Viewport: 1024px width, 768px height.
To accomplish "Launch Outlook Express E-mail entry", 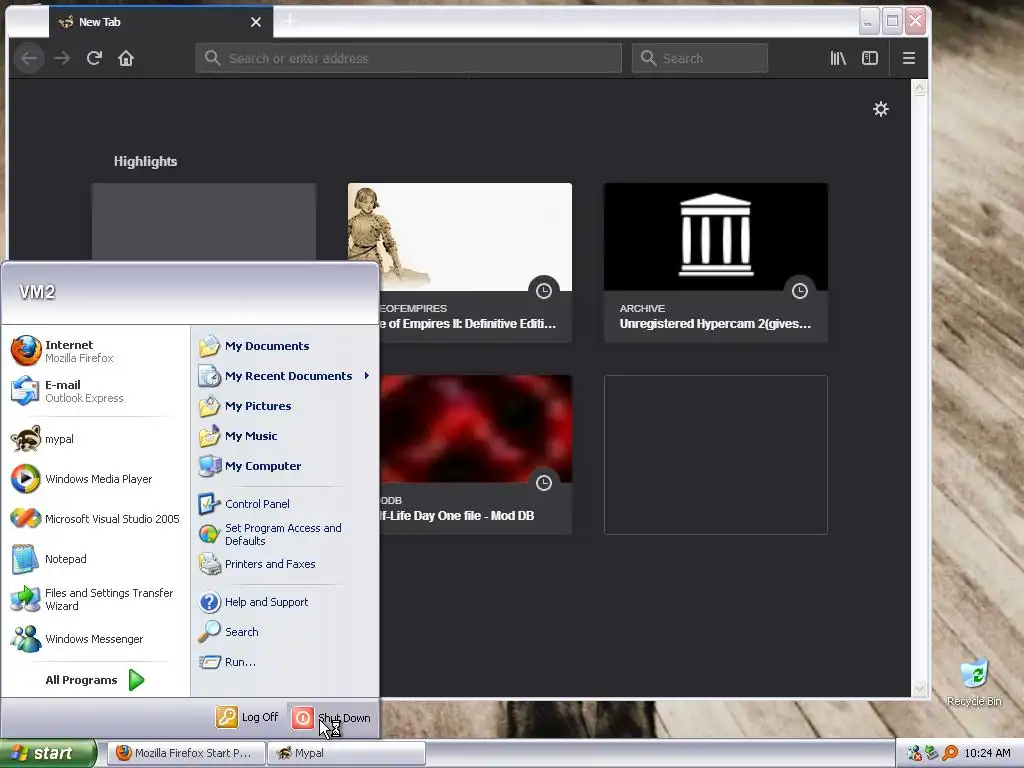I will [95, 391].
